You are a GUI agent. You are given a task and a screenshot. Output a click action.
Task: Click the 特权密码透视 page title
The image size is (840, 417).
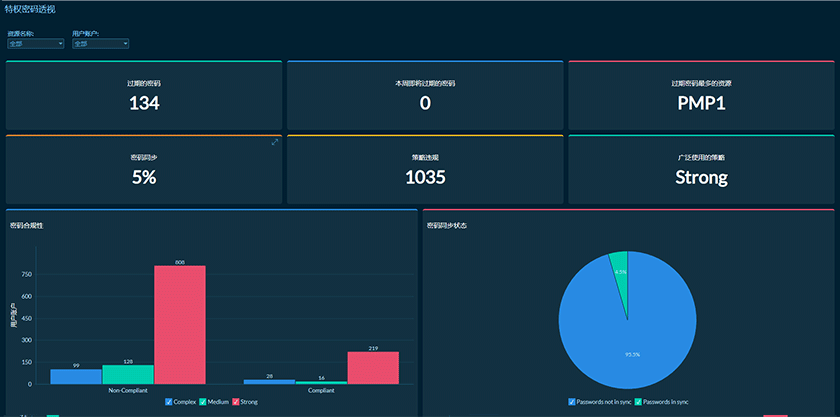[29, 10]
